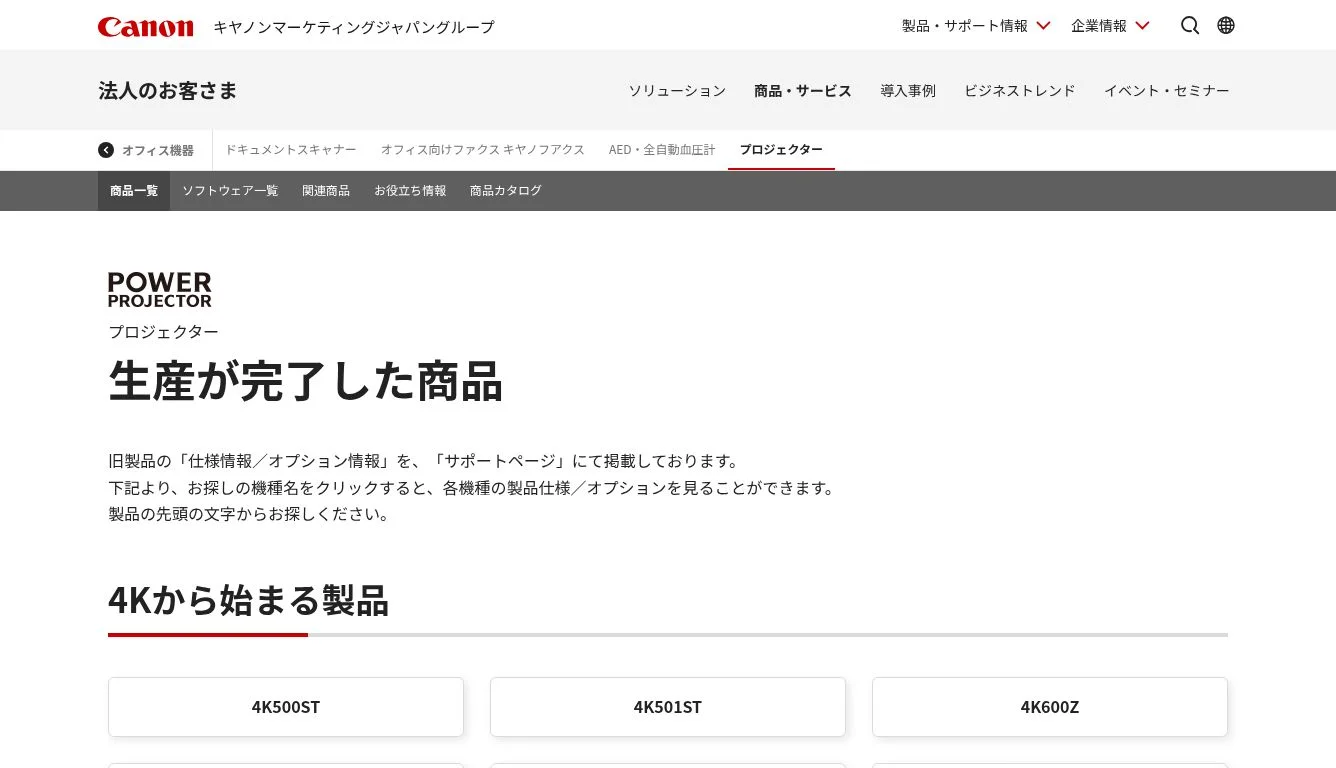The width and height of the screenshot is (1336, 768).
Task: Click the 法人のお客さま heading link
Action: coord(168,91)
